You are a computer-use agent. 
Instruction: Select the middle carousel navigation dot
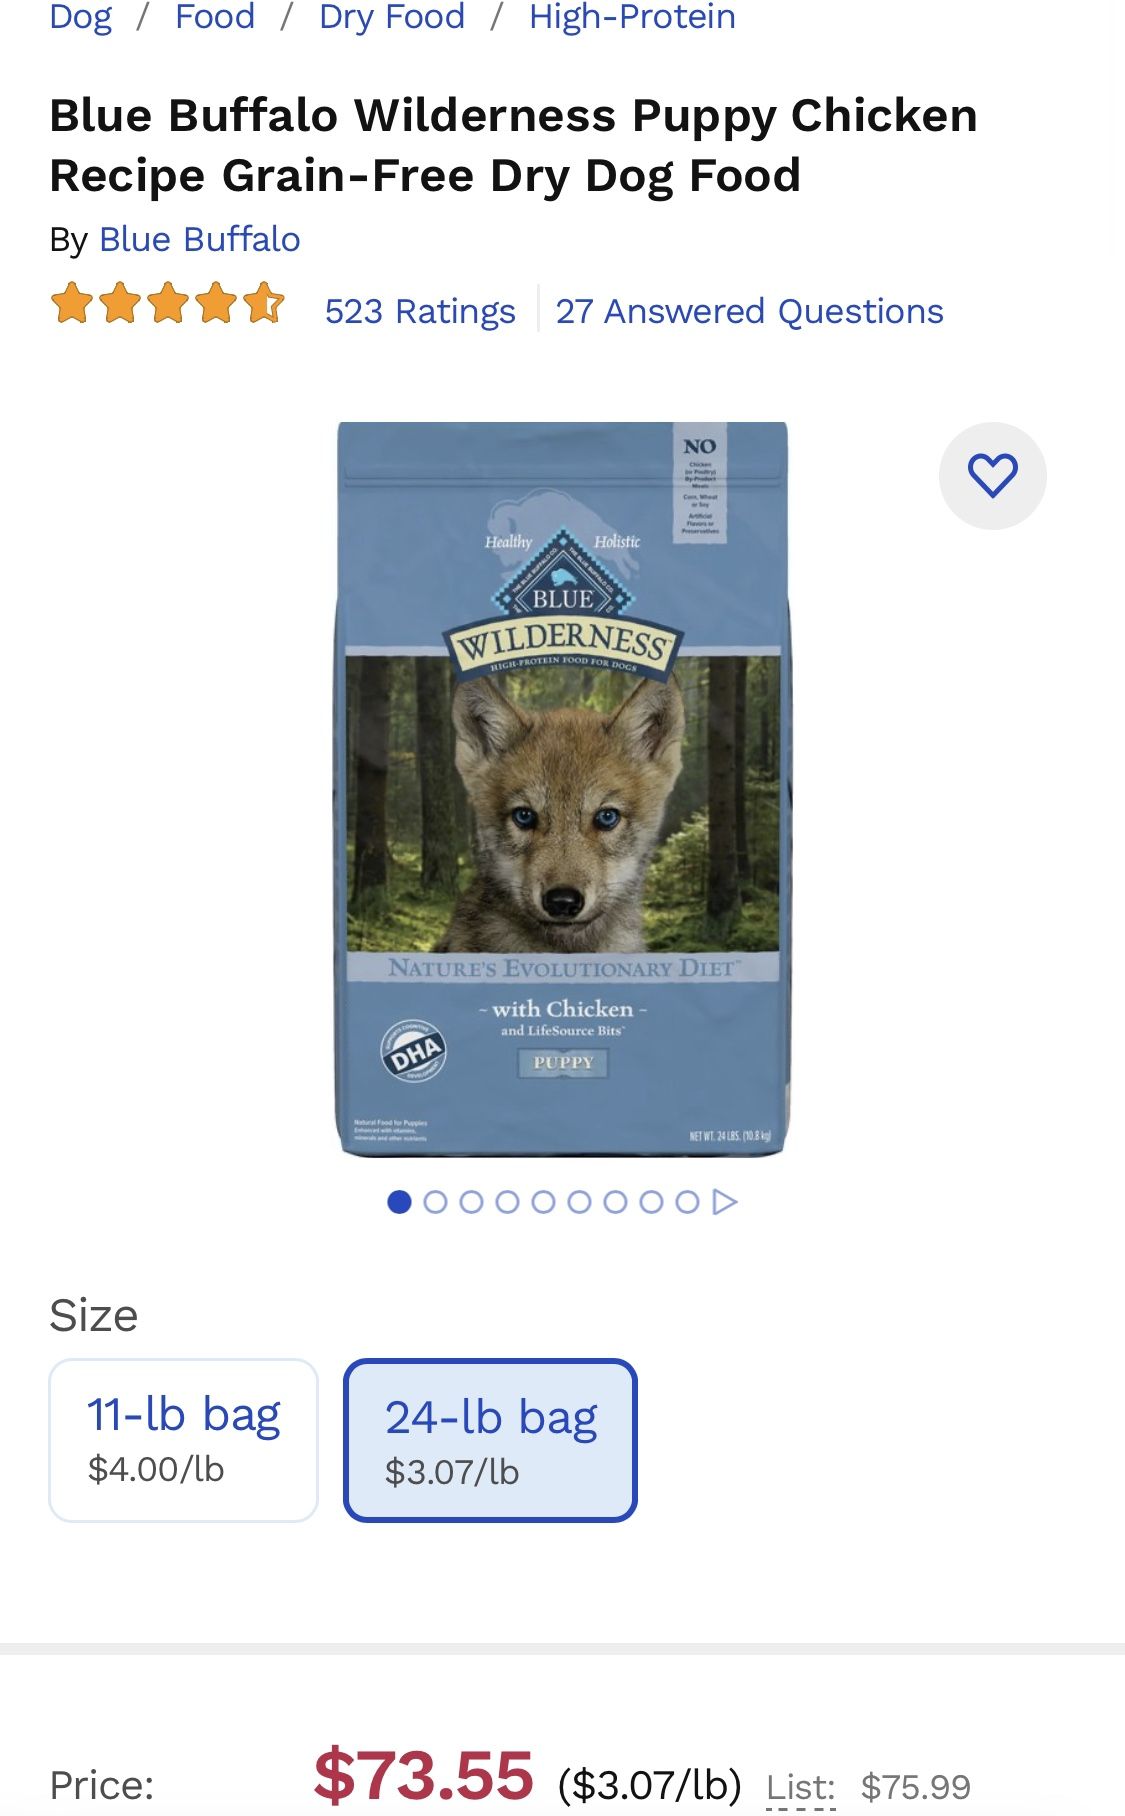pos(546,1202)
